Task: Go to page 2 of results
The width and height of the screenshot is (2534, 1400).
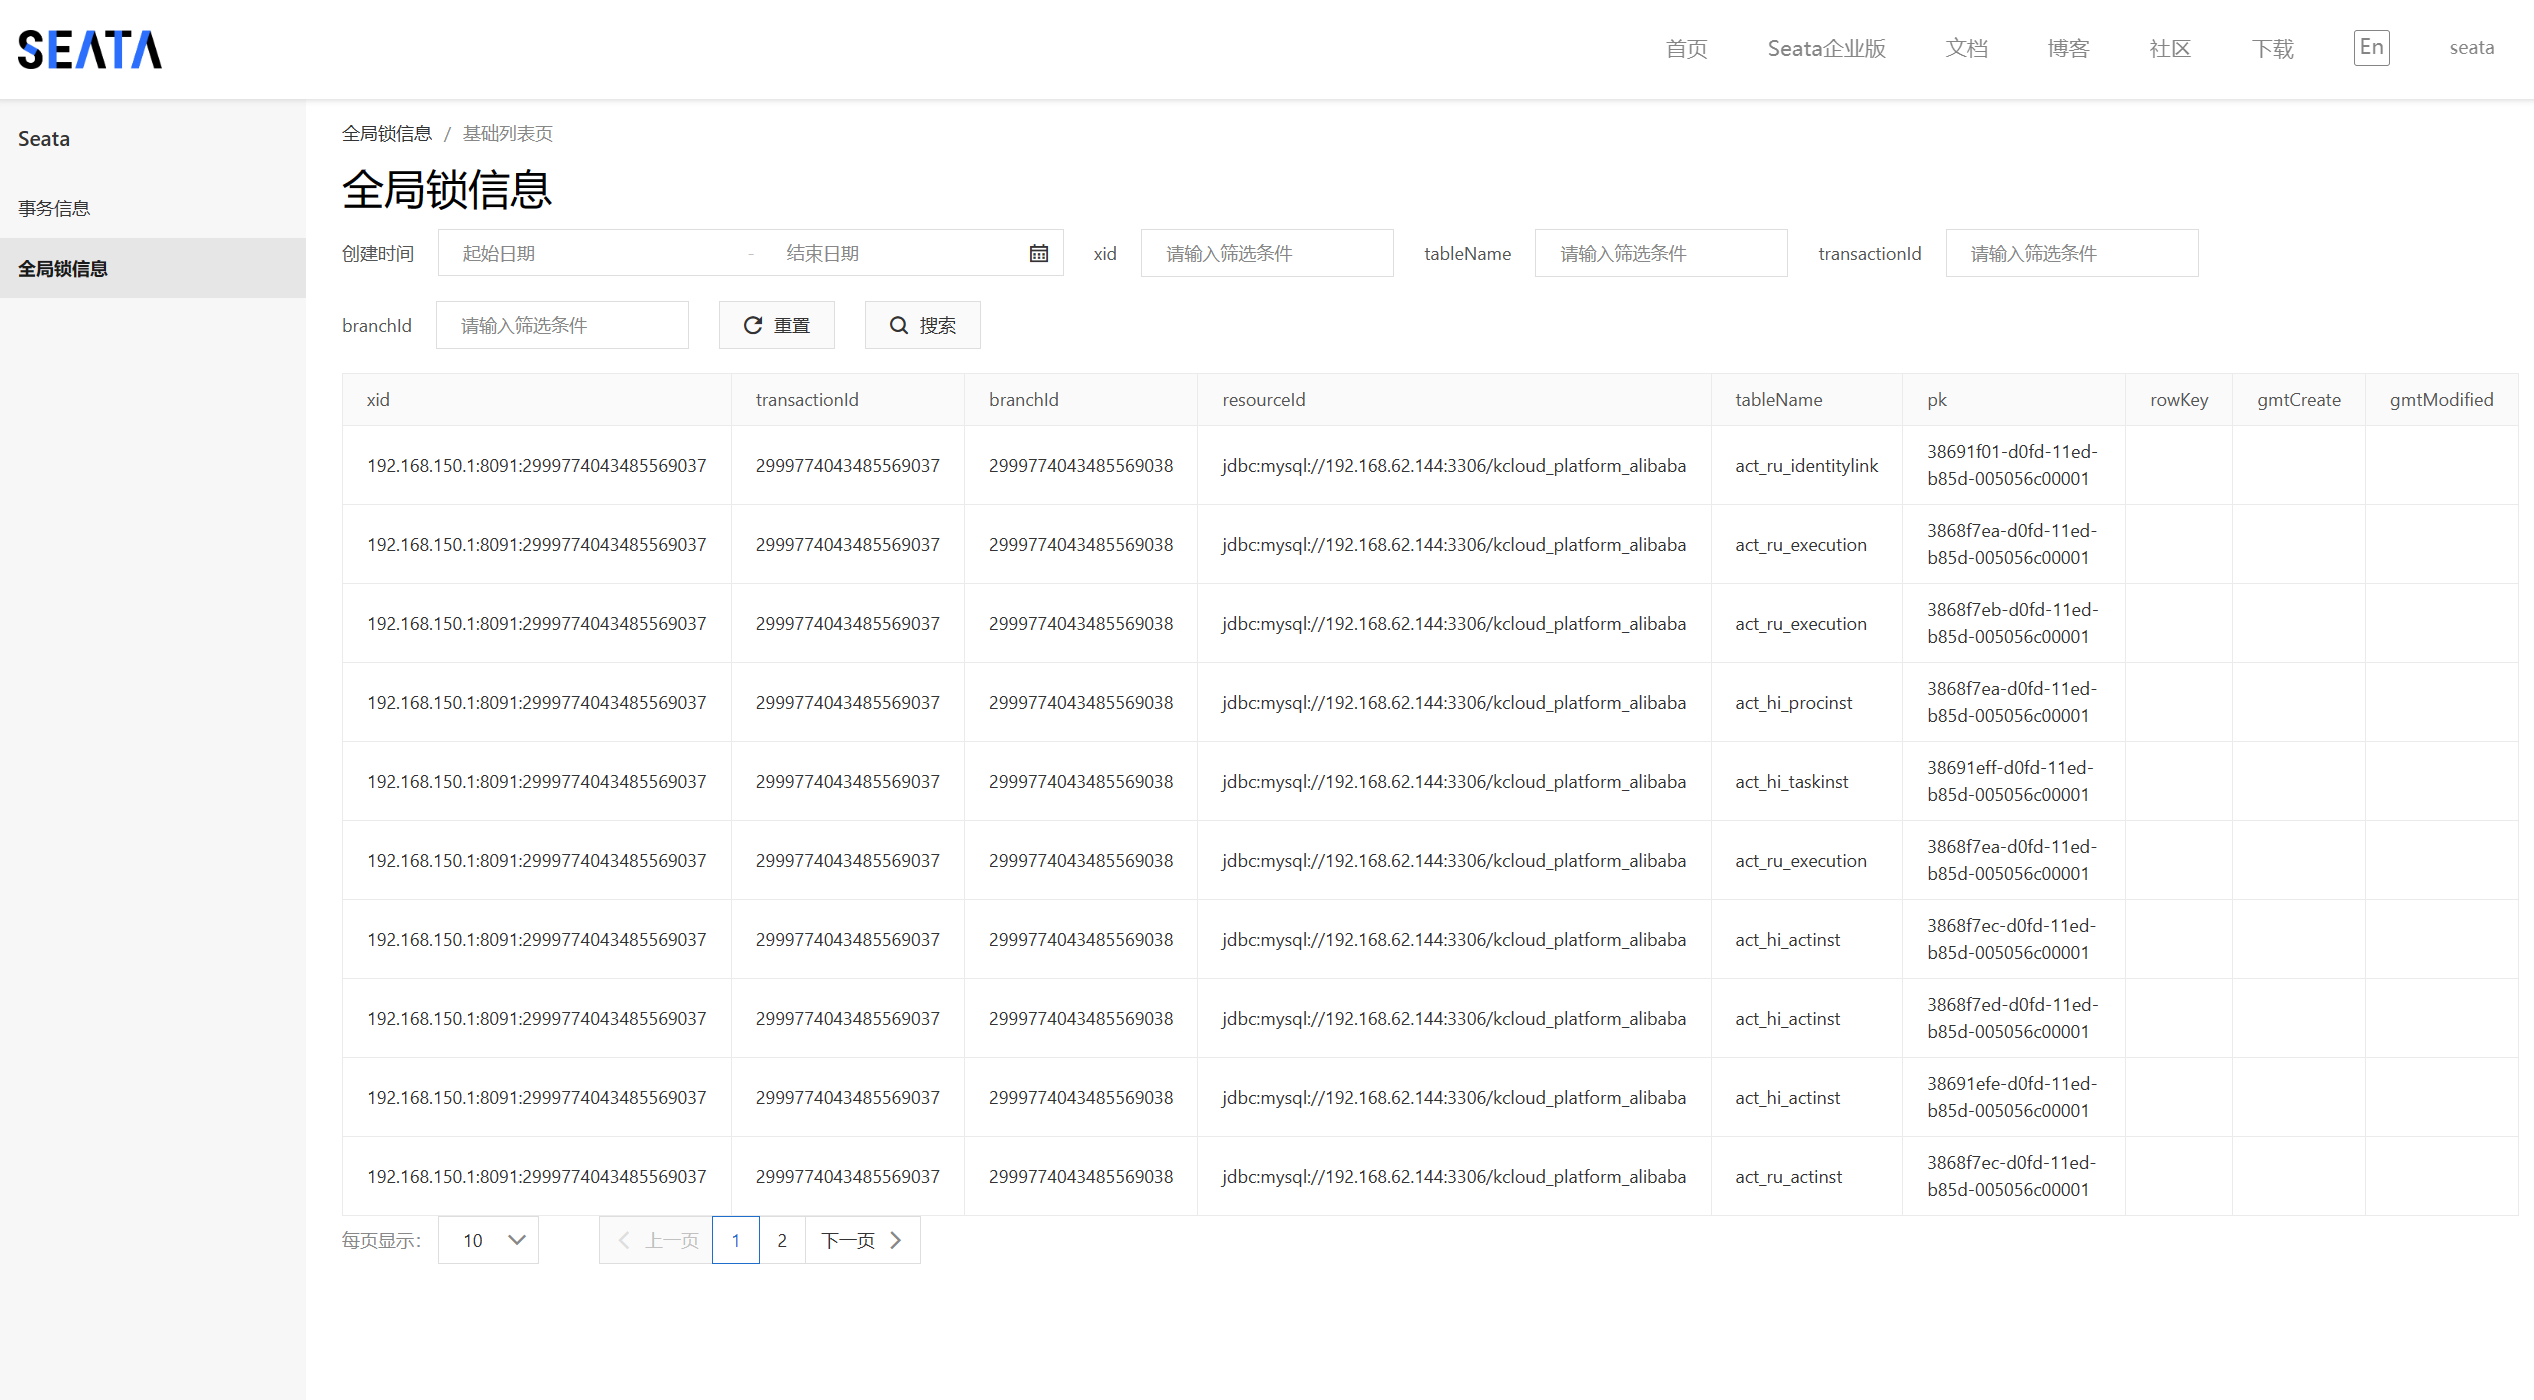Action: tap(782, 1240)
